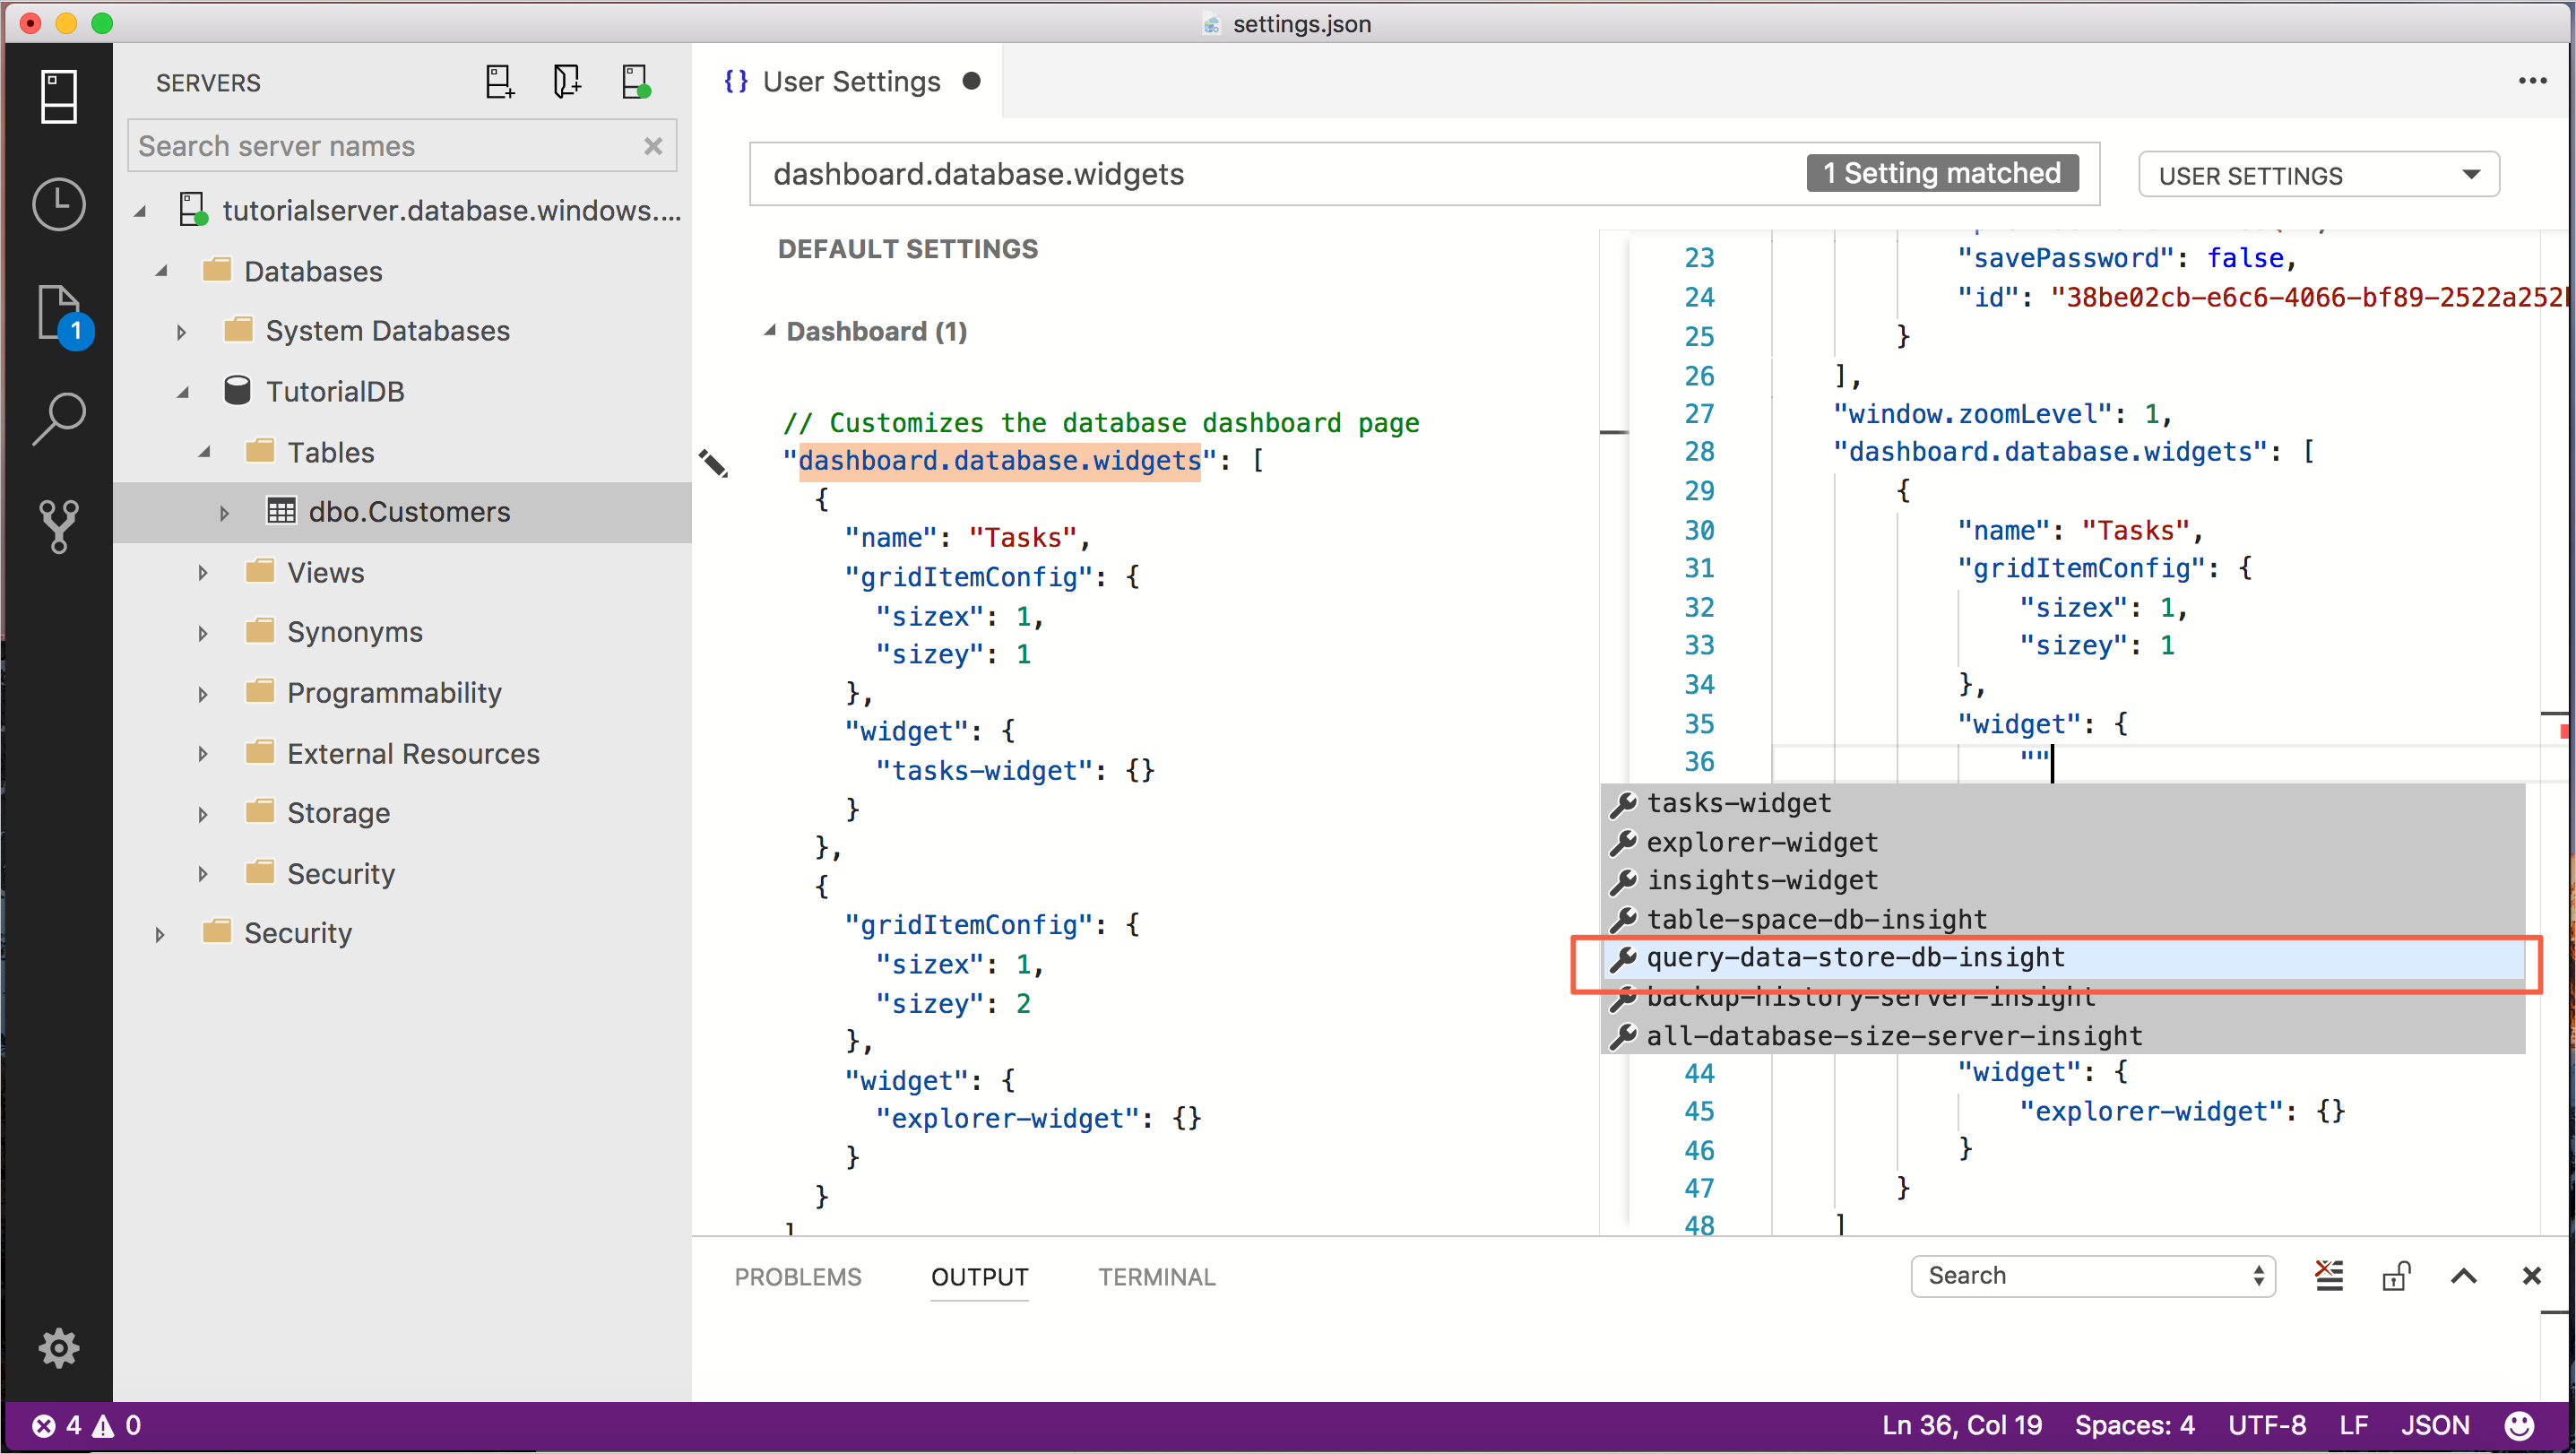Click the pencil edit icon beside setting
The image size is (2576, 1454).
coord(713,462)
